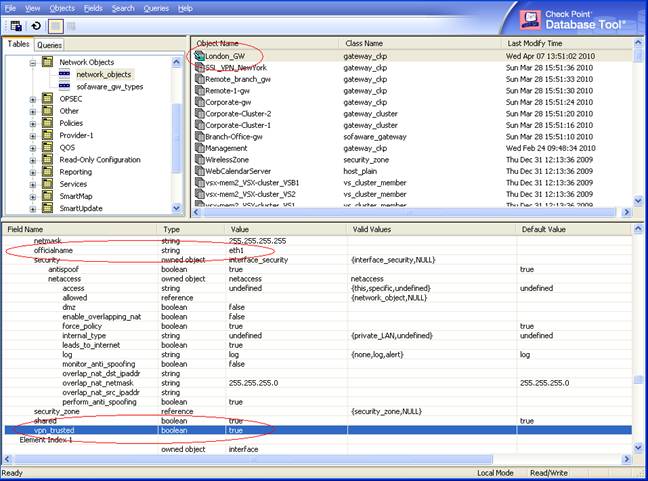Screen dimensions: 648x481
Task: Click the SSL_VPN_NewYork object icon
Action: tap(200, 67)
